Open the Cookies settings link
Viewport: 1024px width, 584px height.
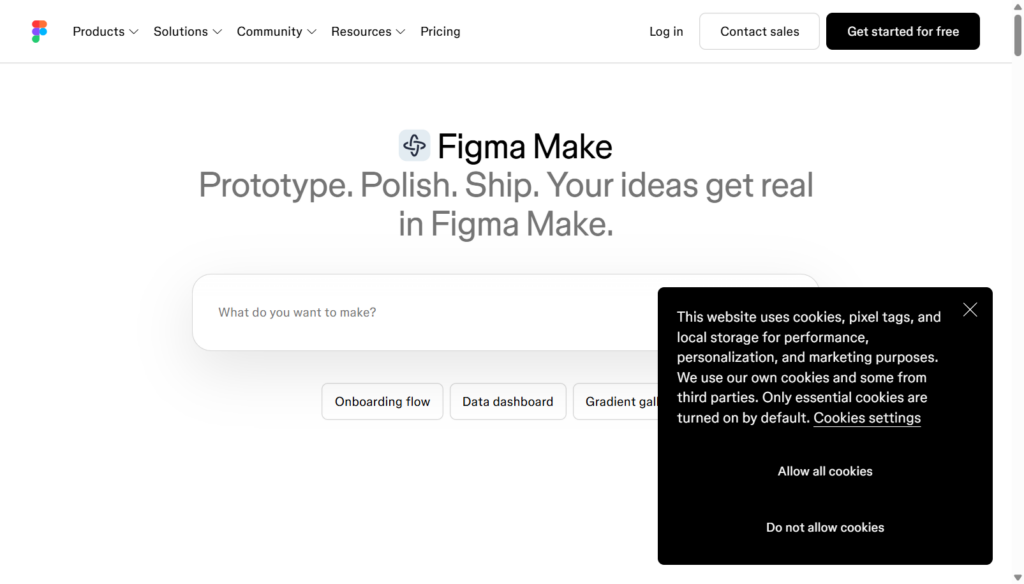tap(867, 418)
